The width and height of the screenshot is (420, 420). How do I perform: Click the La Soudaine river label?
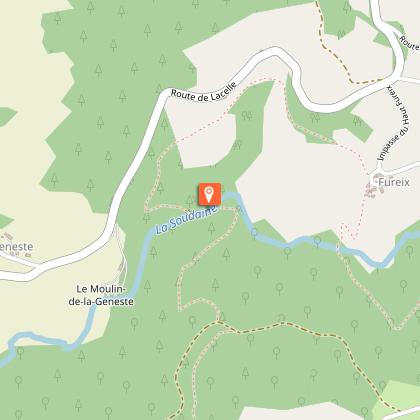tap(187, 219)
